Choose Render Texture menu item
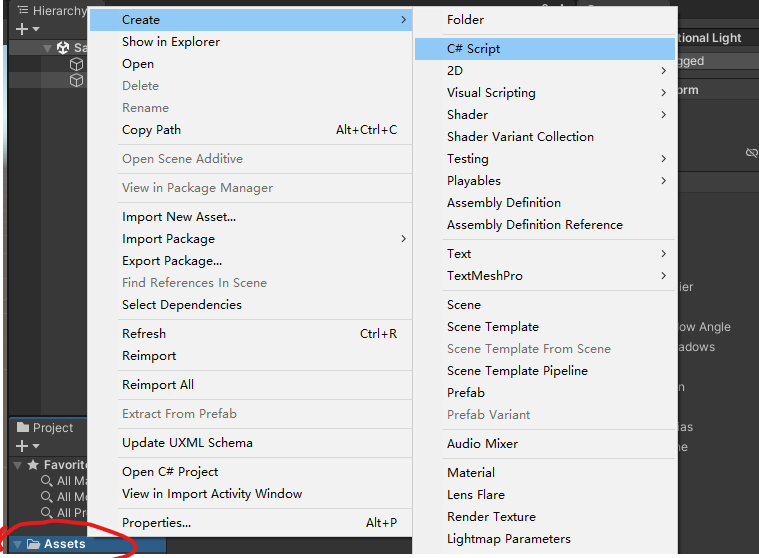The height and width of the screenshot is (558, 759). (x=545, y=517)
